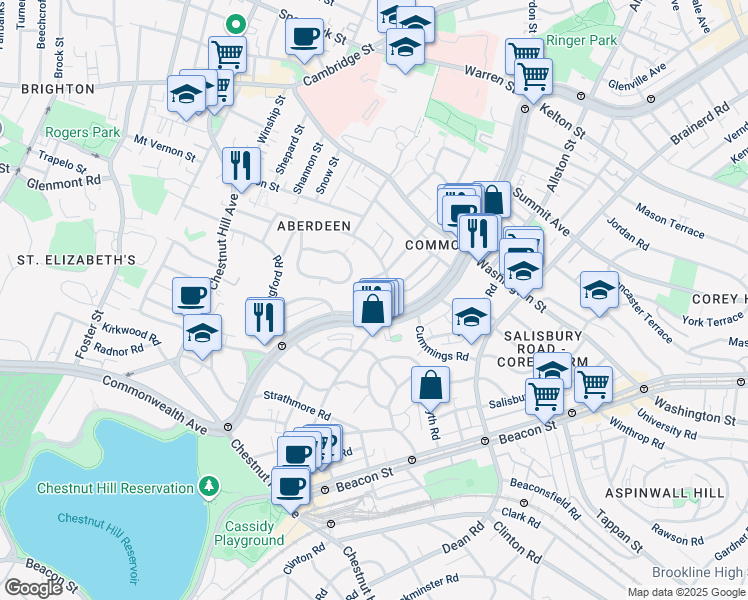Viewport: 748px width, 600px height.
Task: Click the ABERDEEN neighborhood label
Action: pos(314,226)
